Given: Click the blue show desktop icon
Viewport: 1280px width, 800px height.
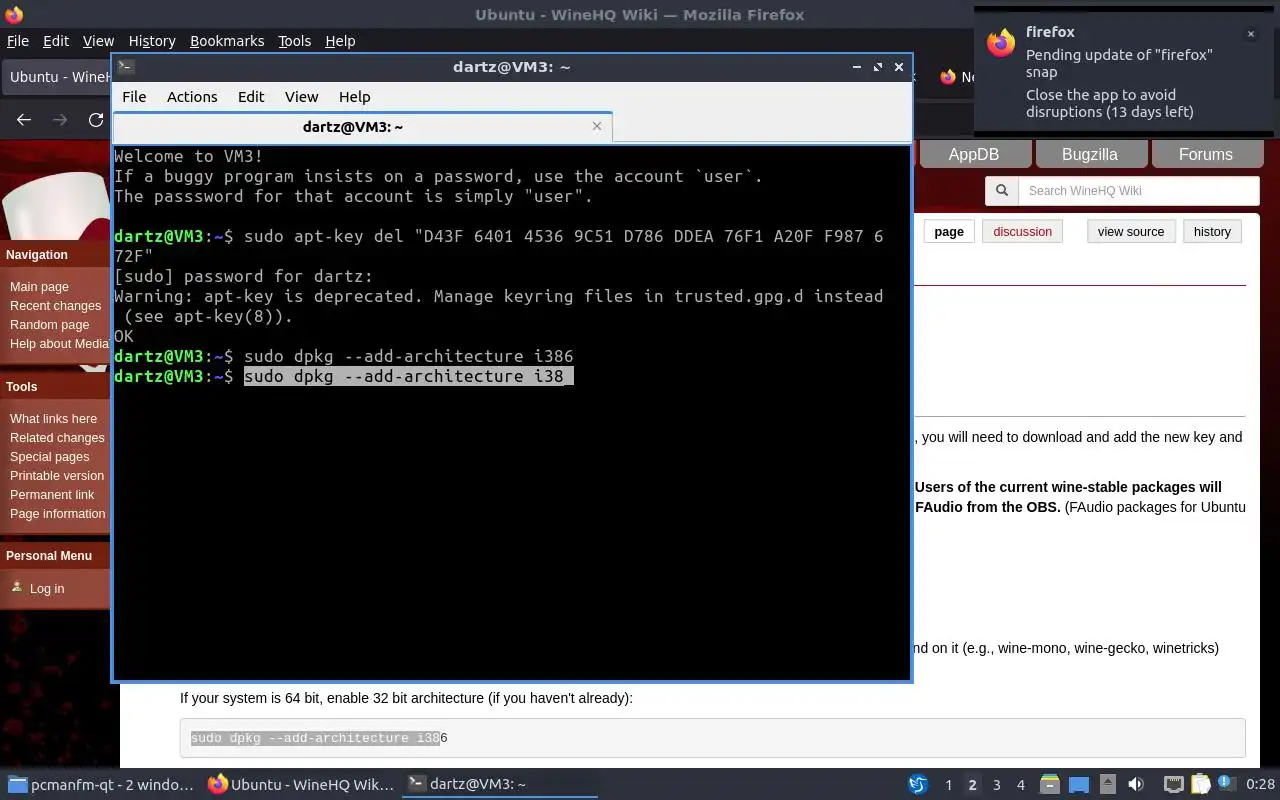Looking at the screenshot, I should [1078, 785].
